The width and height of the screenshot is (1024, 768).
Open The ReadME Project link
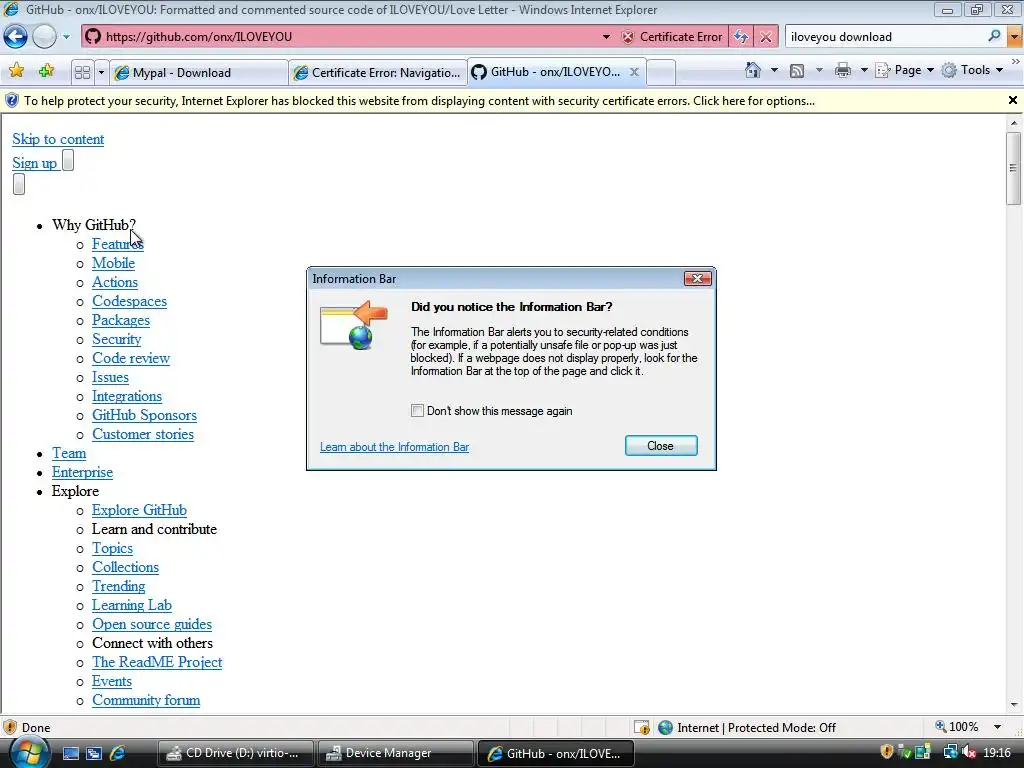tap(157, 662)
